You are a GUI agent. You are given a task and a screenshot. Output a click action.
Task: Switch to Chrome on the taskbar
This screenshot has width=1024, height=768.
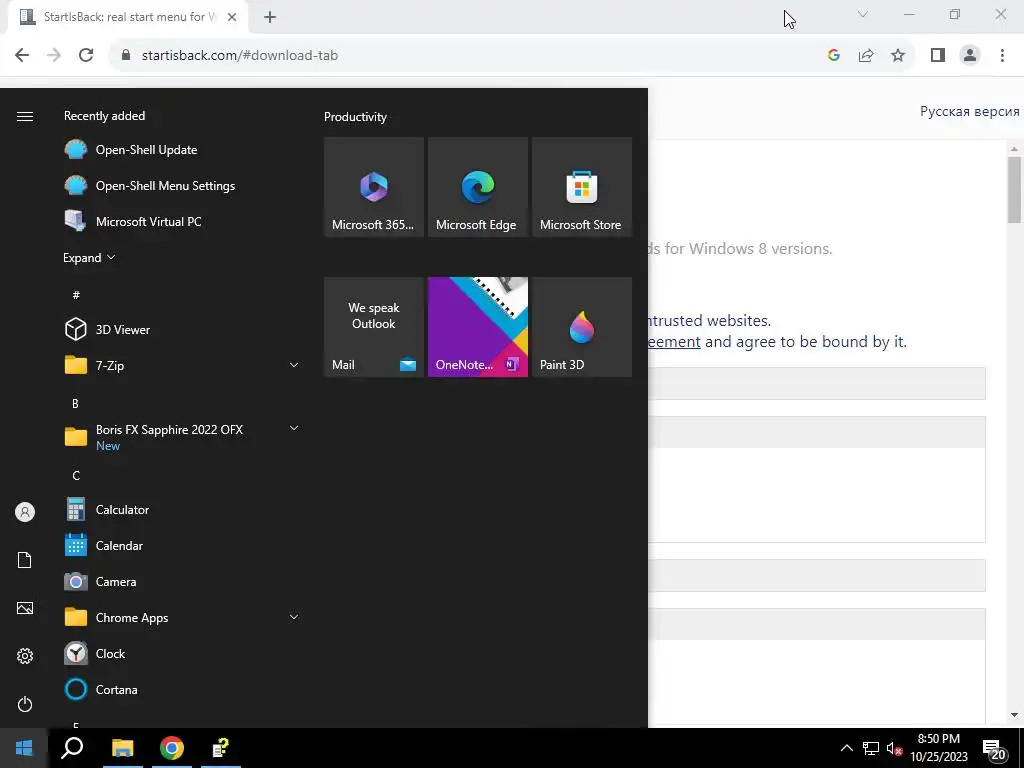point(172,748)
